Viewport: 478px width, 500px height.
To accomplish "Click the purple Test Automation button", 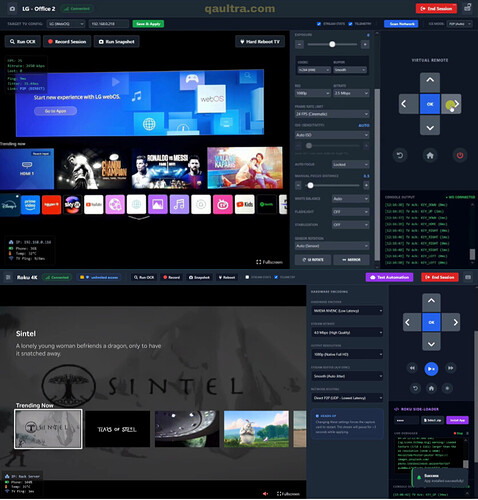I will tap(389, 277).
